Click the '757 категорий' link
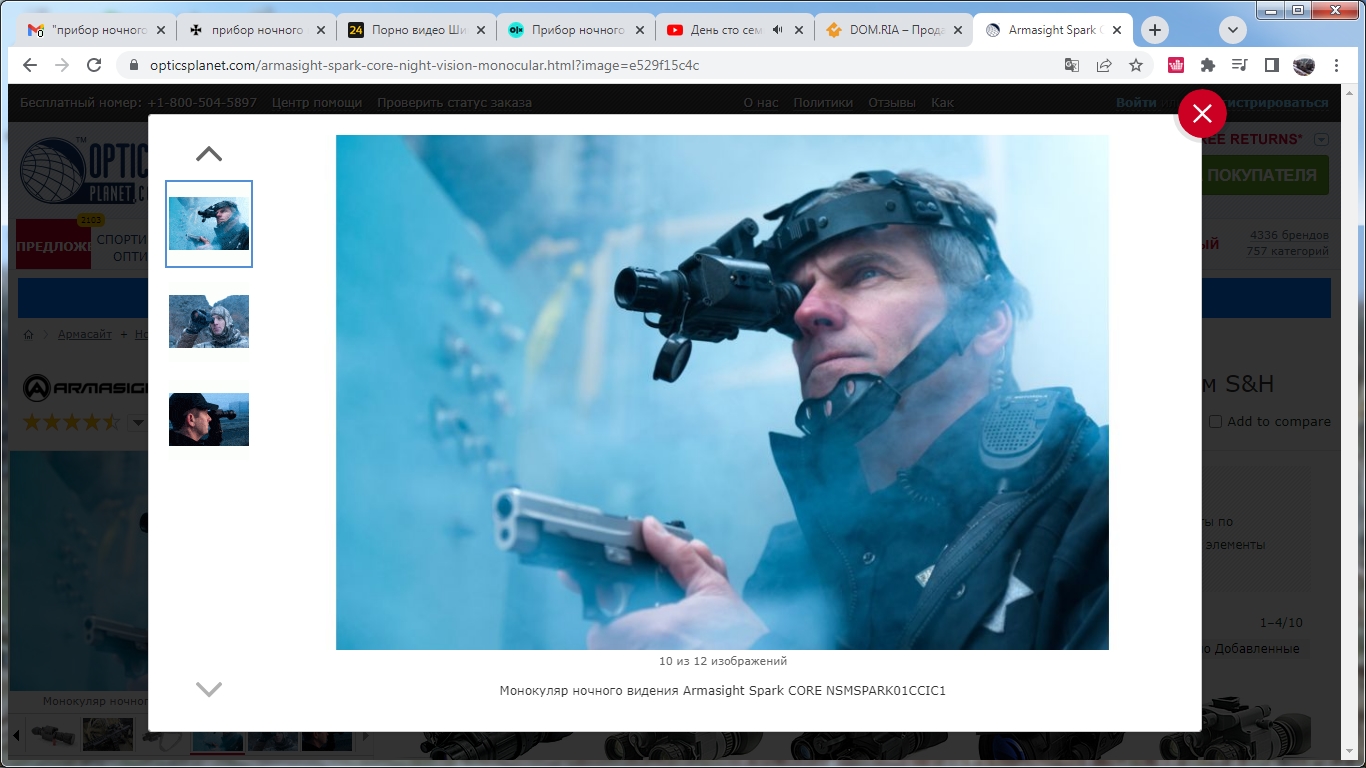 click(1288, 251)
